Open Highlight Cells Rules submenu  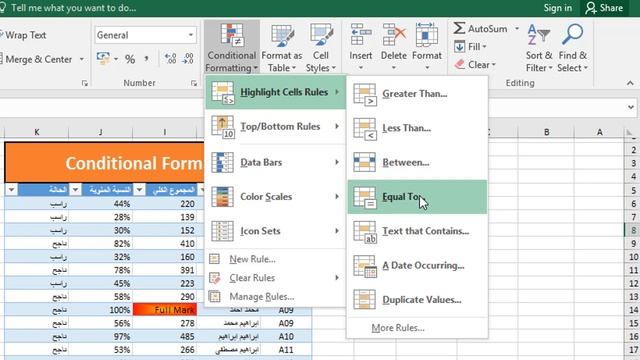tap(276, 92)
